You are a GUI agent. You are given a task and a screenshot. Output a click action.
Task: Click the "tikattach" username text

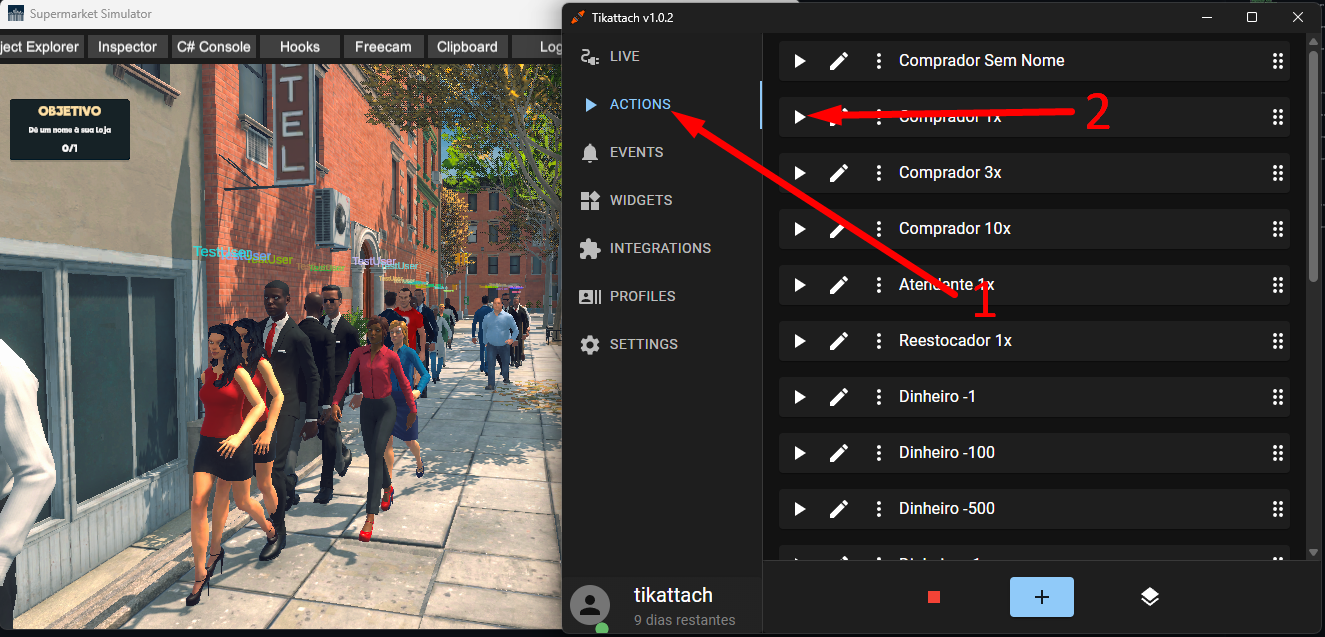click(673, 595)
